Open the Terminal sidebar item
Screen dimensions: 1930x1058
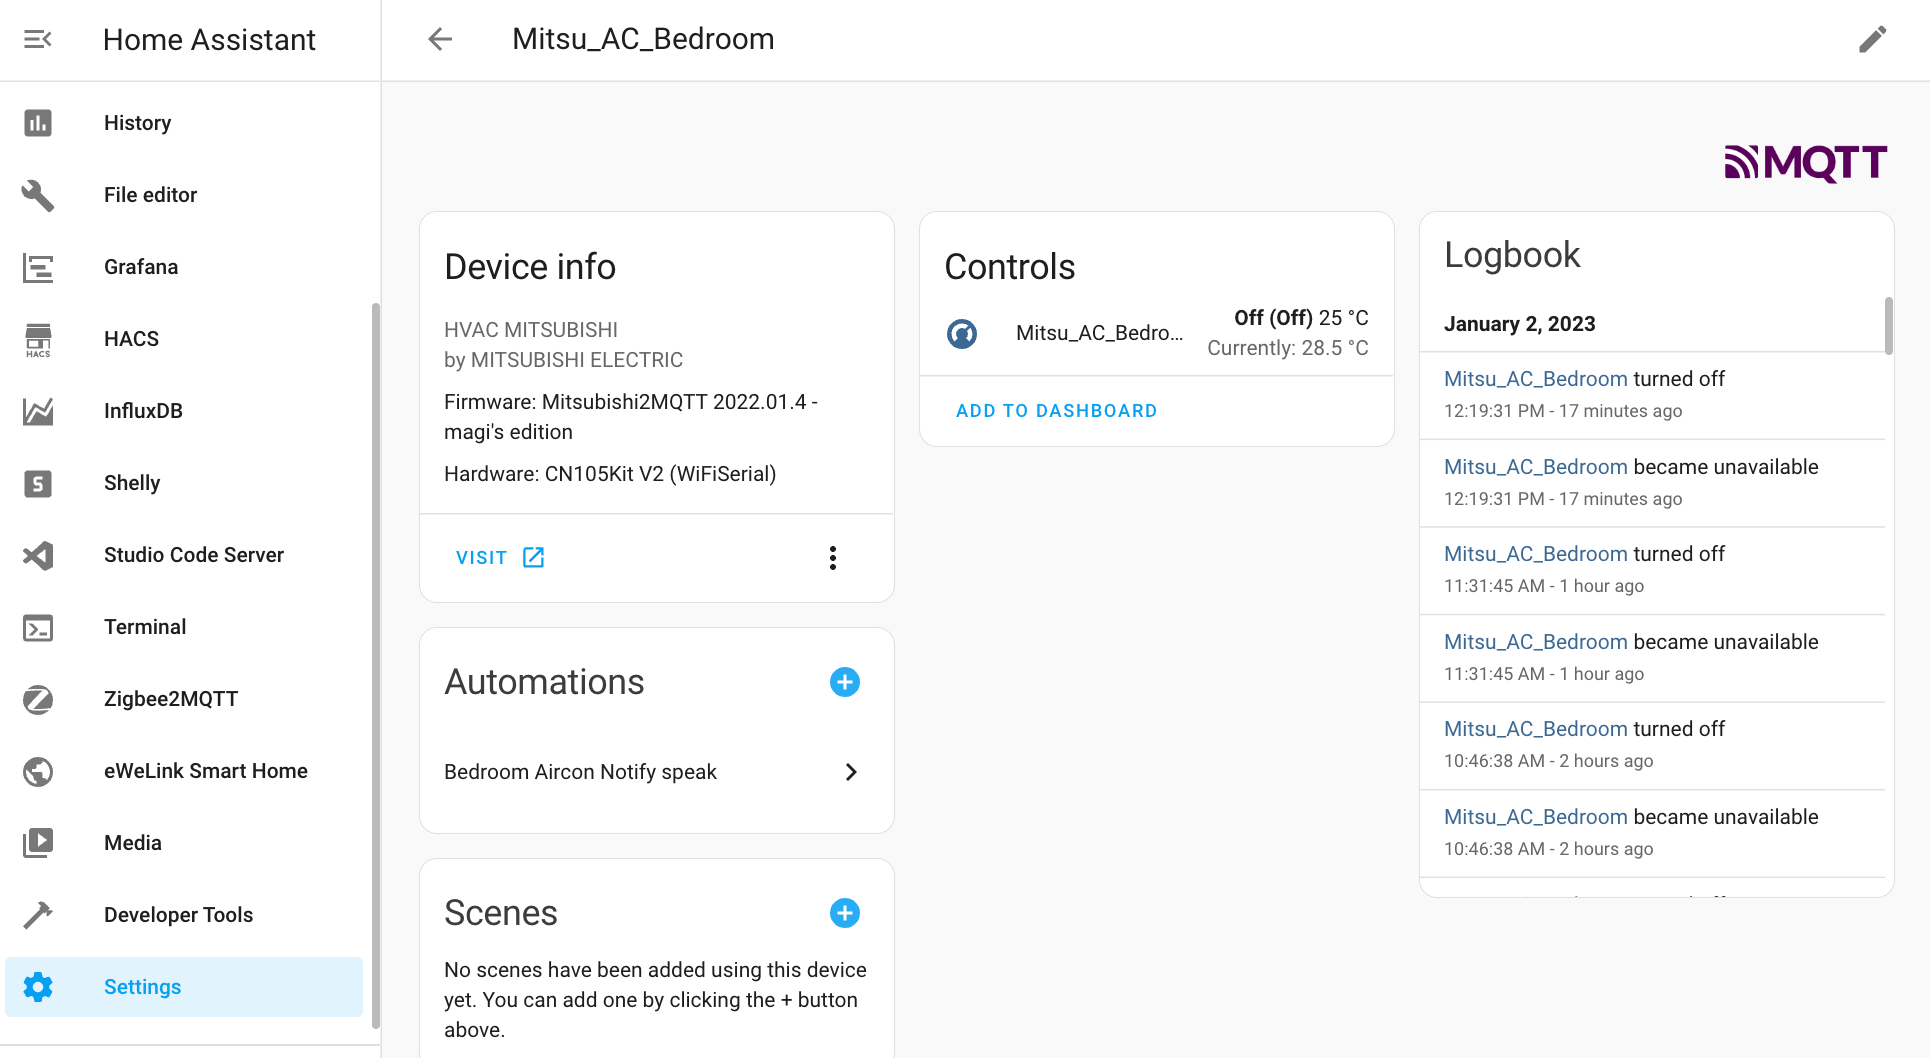click(144, 627)
